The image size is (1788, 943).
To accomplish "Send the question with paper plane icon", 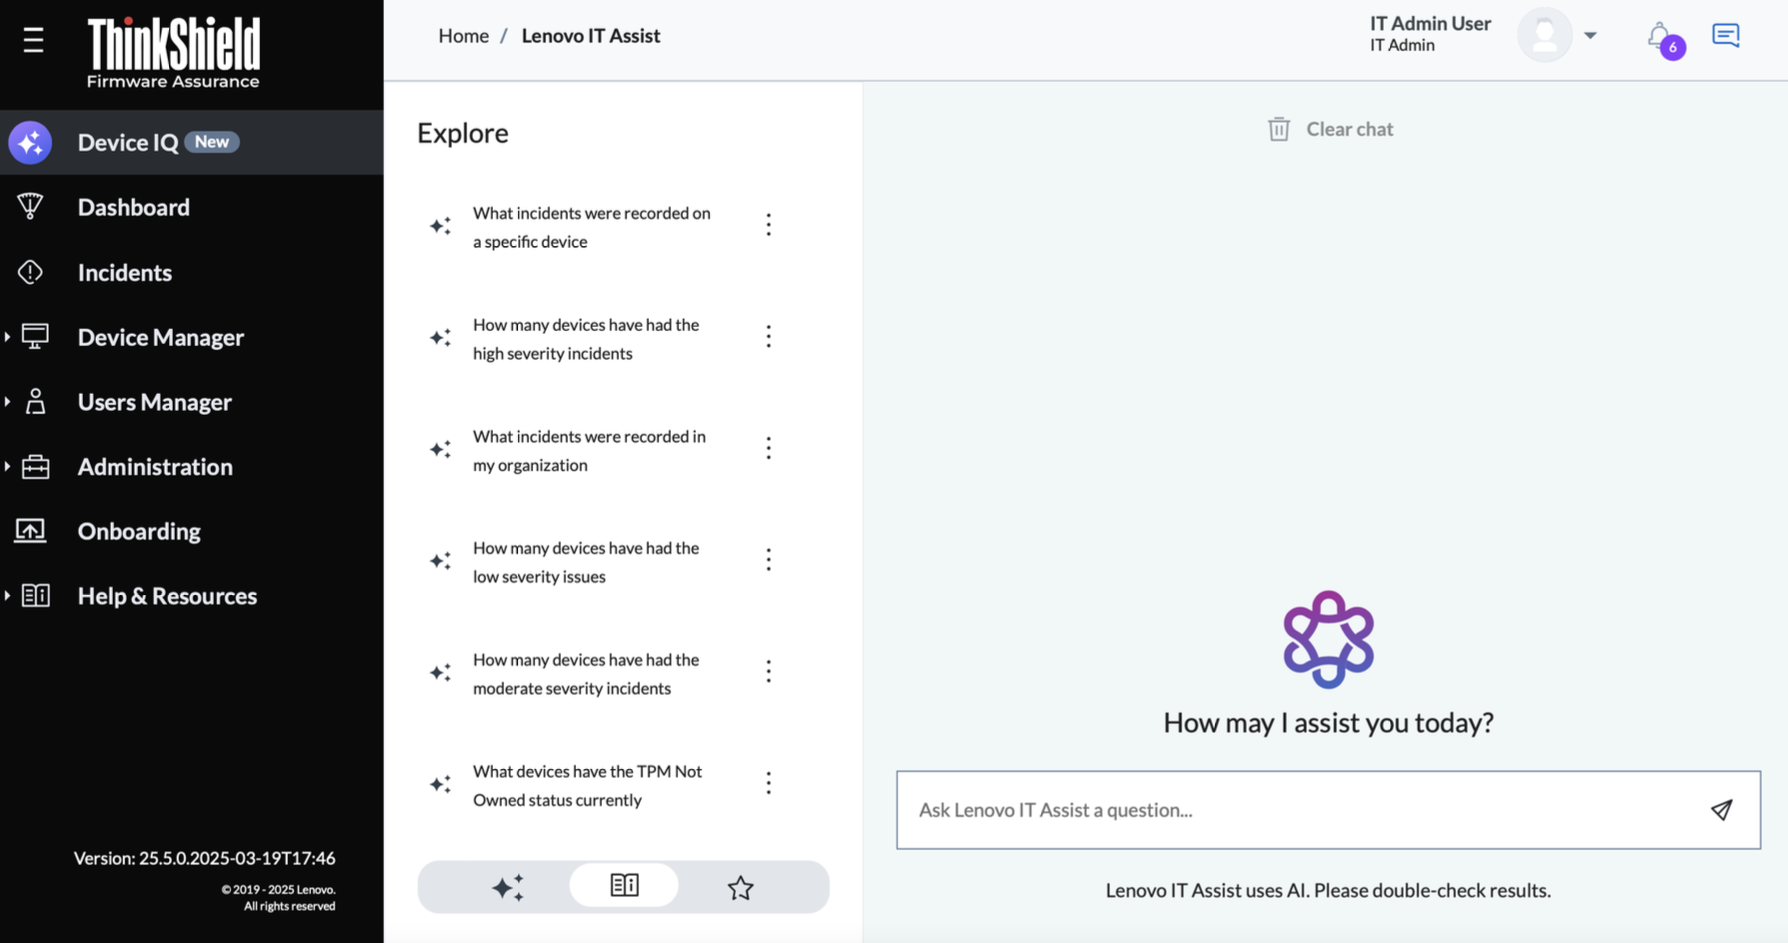I will tap(1721, 810).
